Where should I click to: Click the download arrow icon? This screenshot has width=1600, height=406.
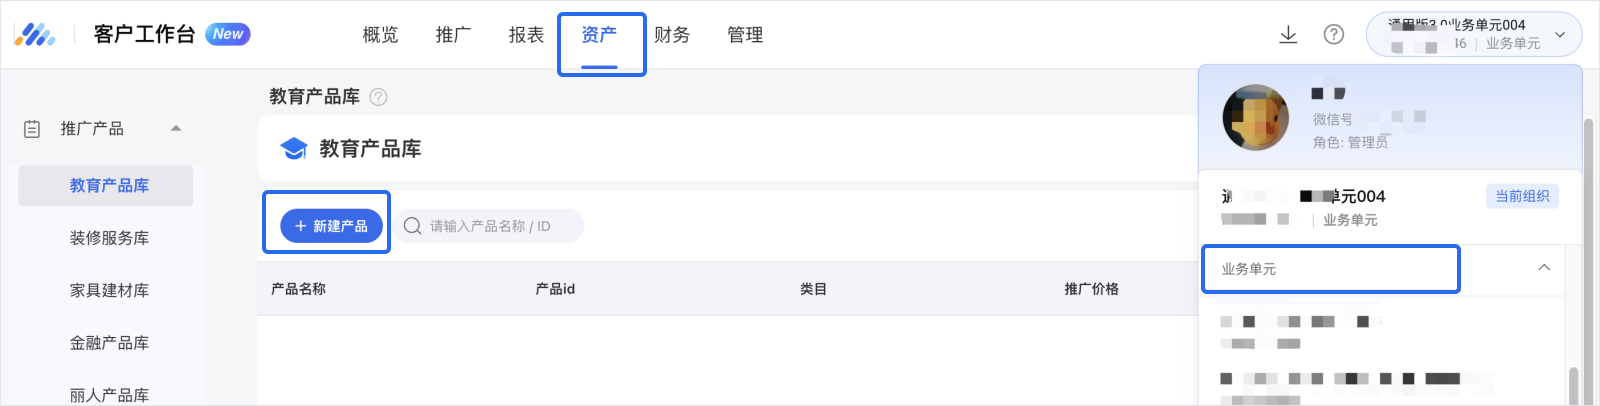(x=1288, y=35)
